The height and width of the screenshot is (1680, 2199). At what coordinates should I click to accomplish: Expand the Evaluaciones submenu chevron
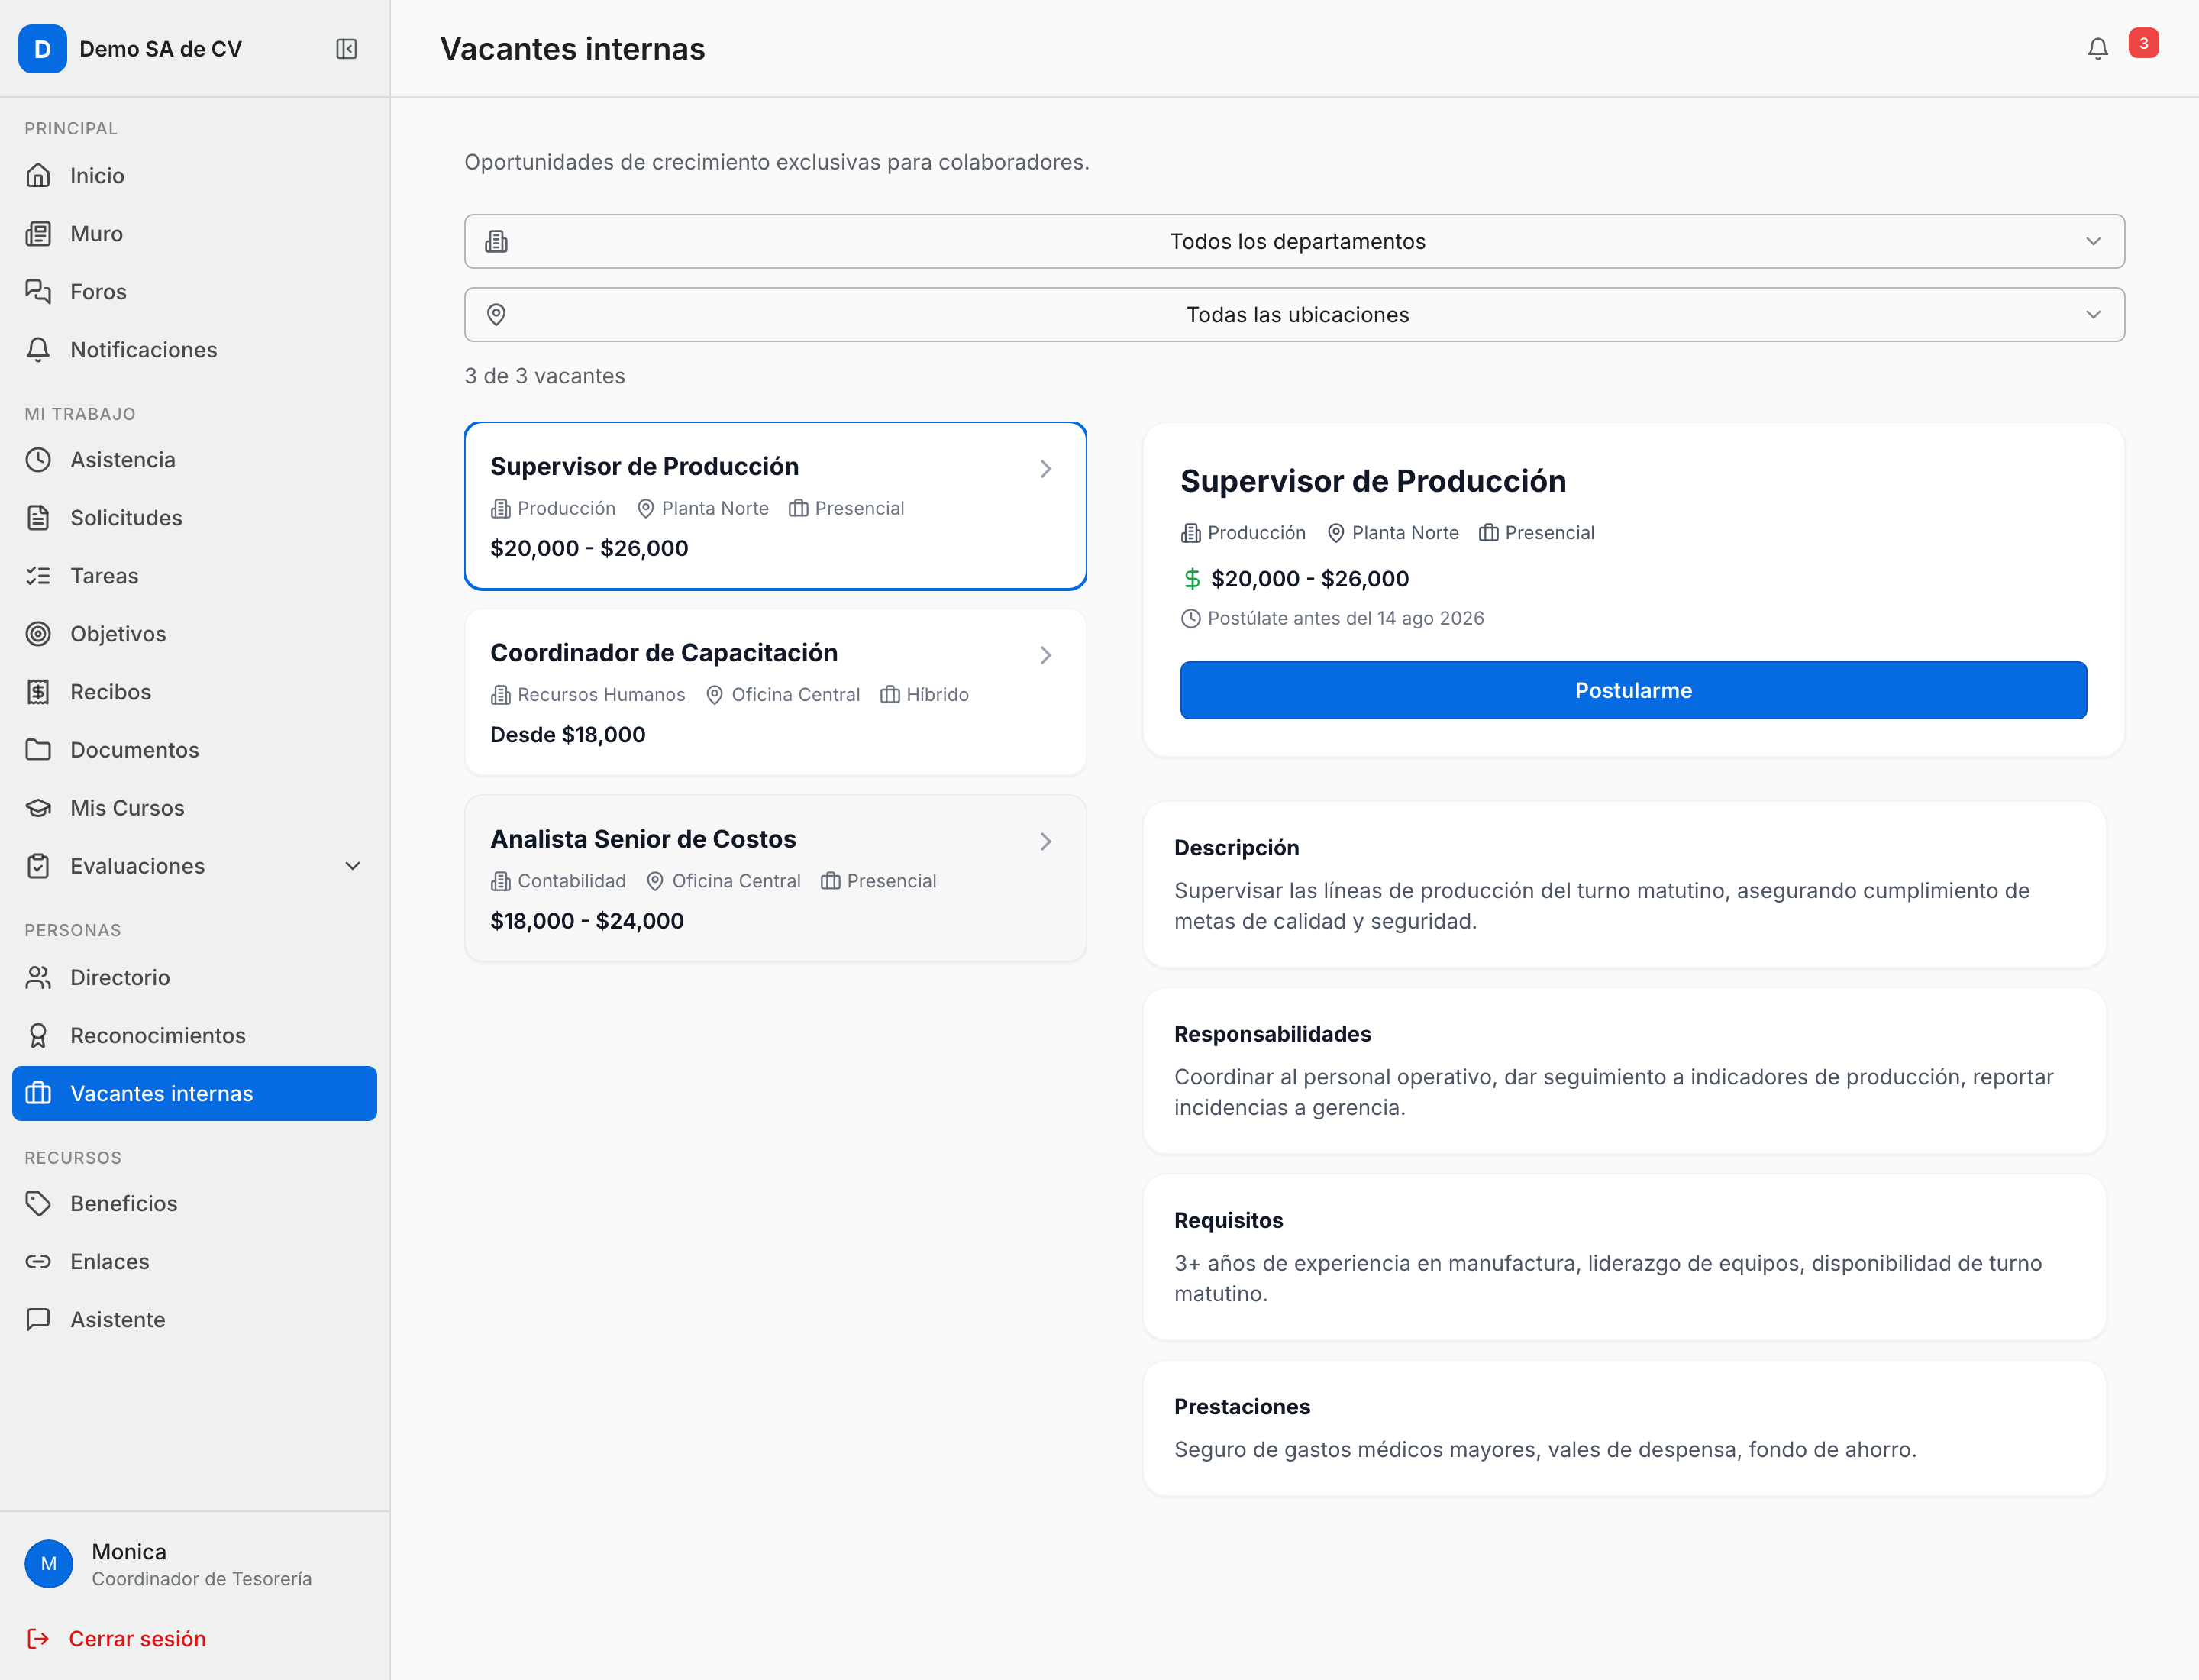click(352, 866)
